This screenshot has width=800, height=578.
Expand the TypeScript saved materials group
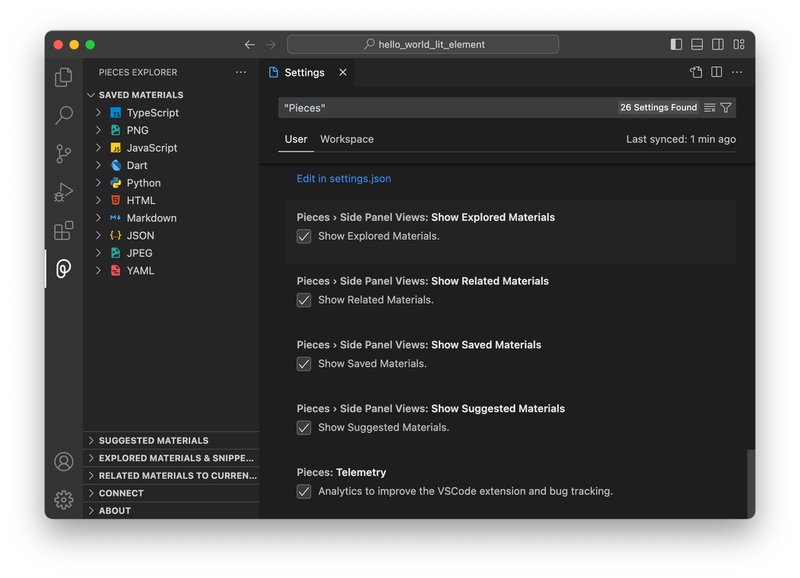97,112
